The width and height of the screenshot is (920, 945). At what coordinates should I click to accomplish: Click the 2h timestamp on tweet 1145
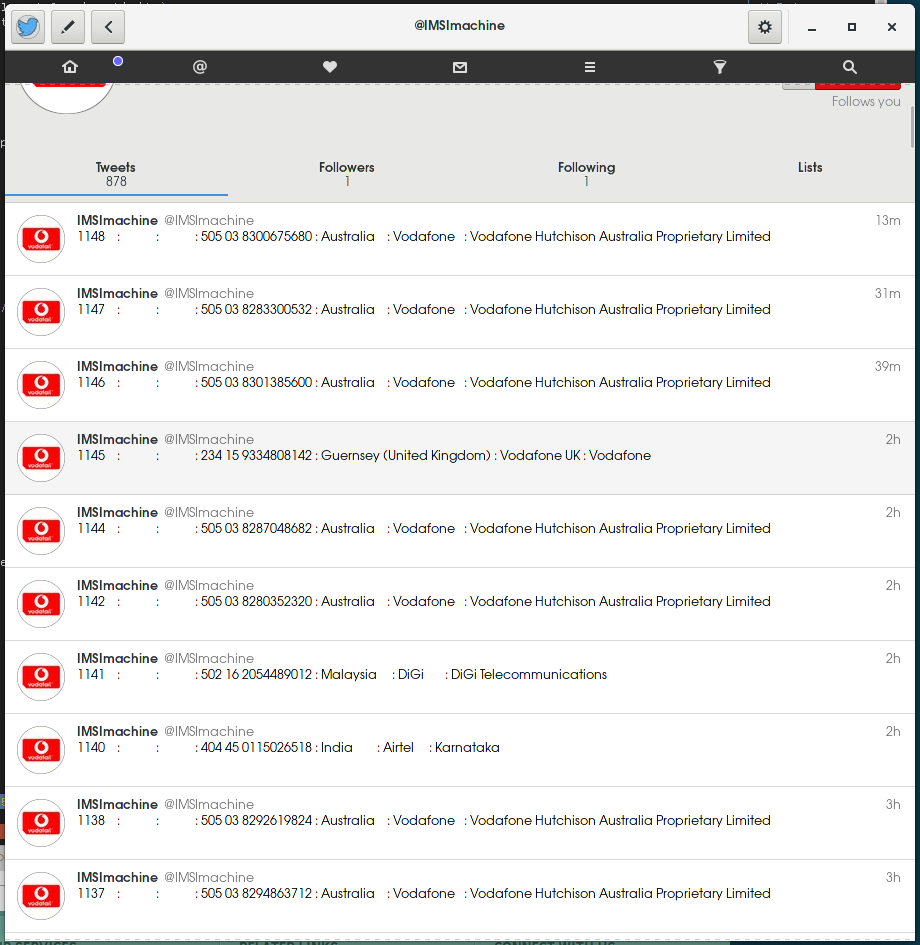tap(893, 439)
